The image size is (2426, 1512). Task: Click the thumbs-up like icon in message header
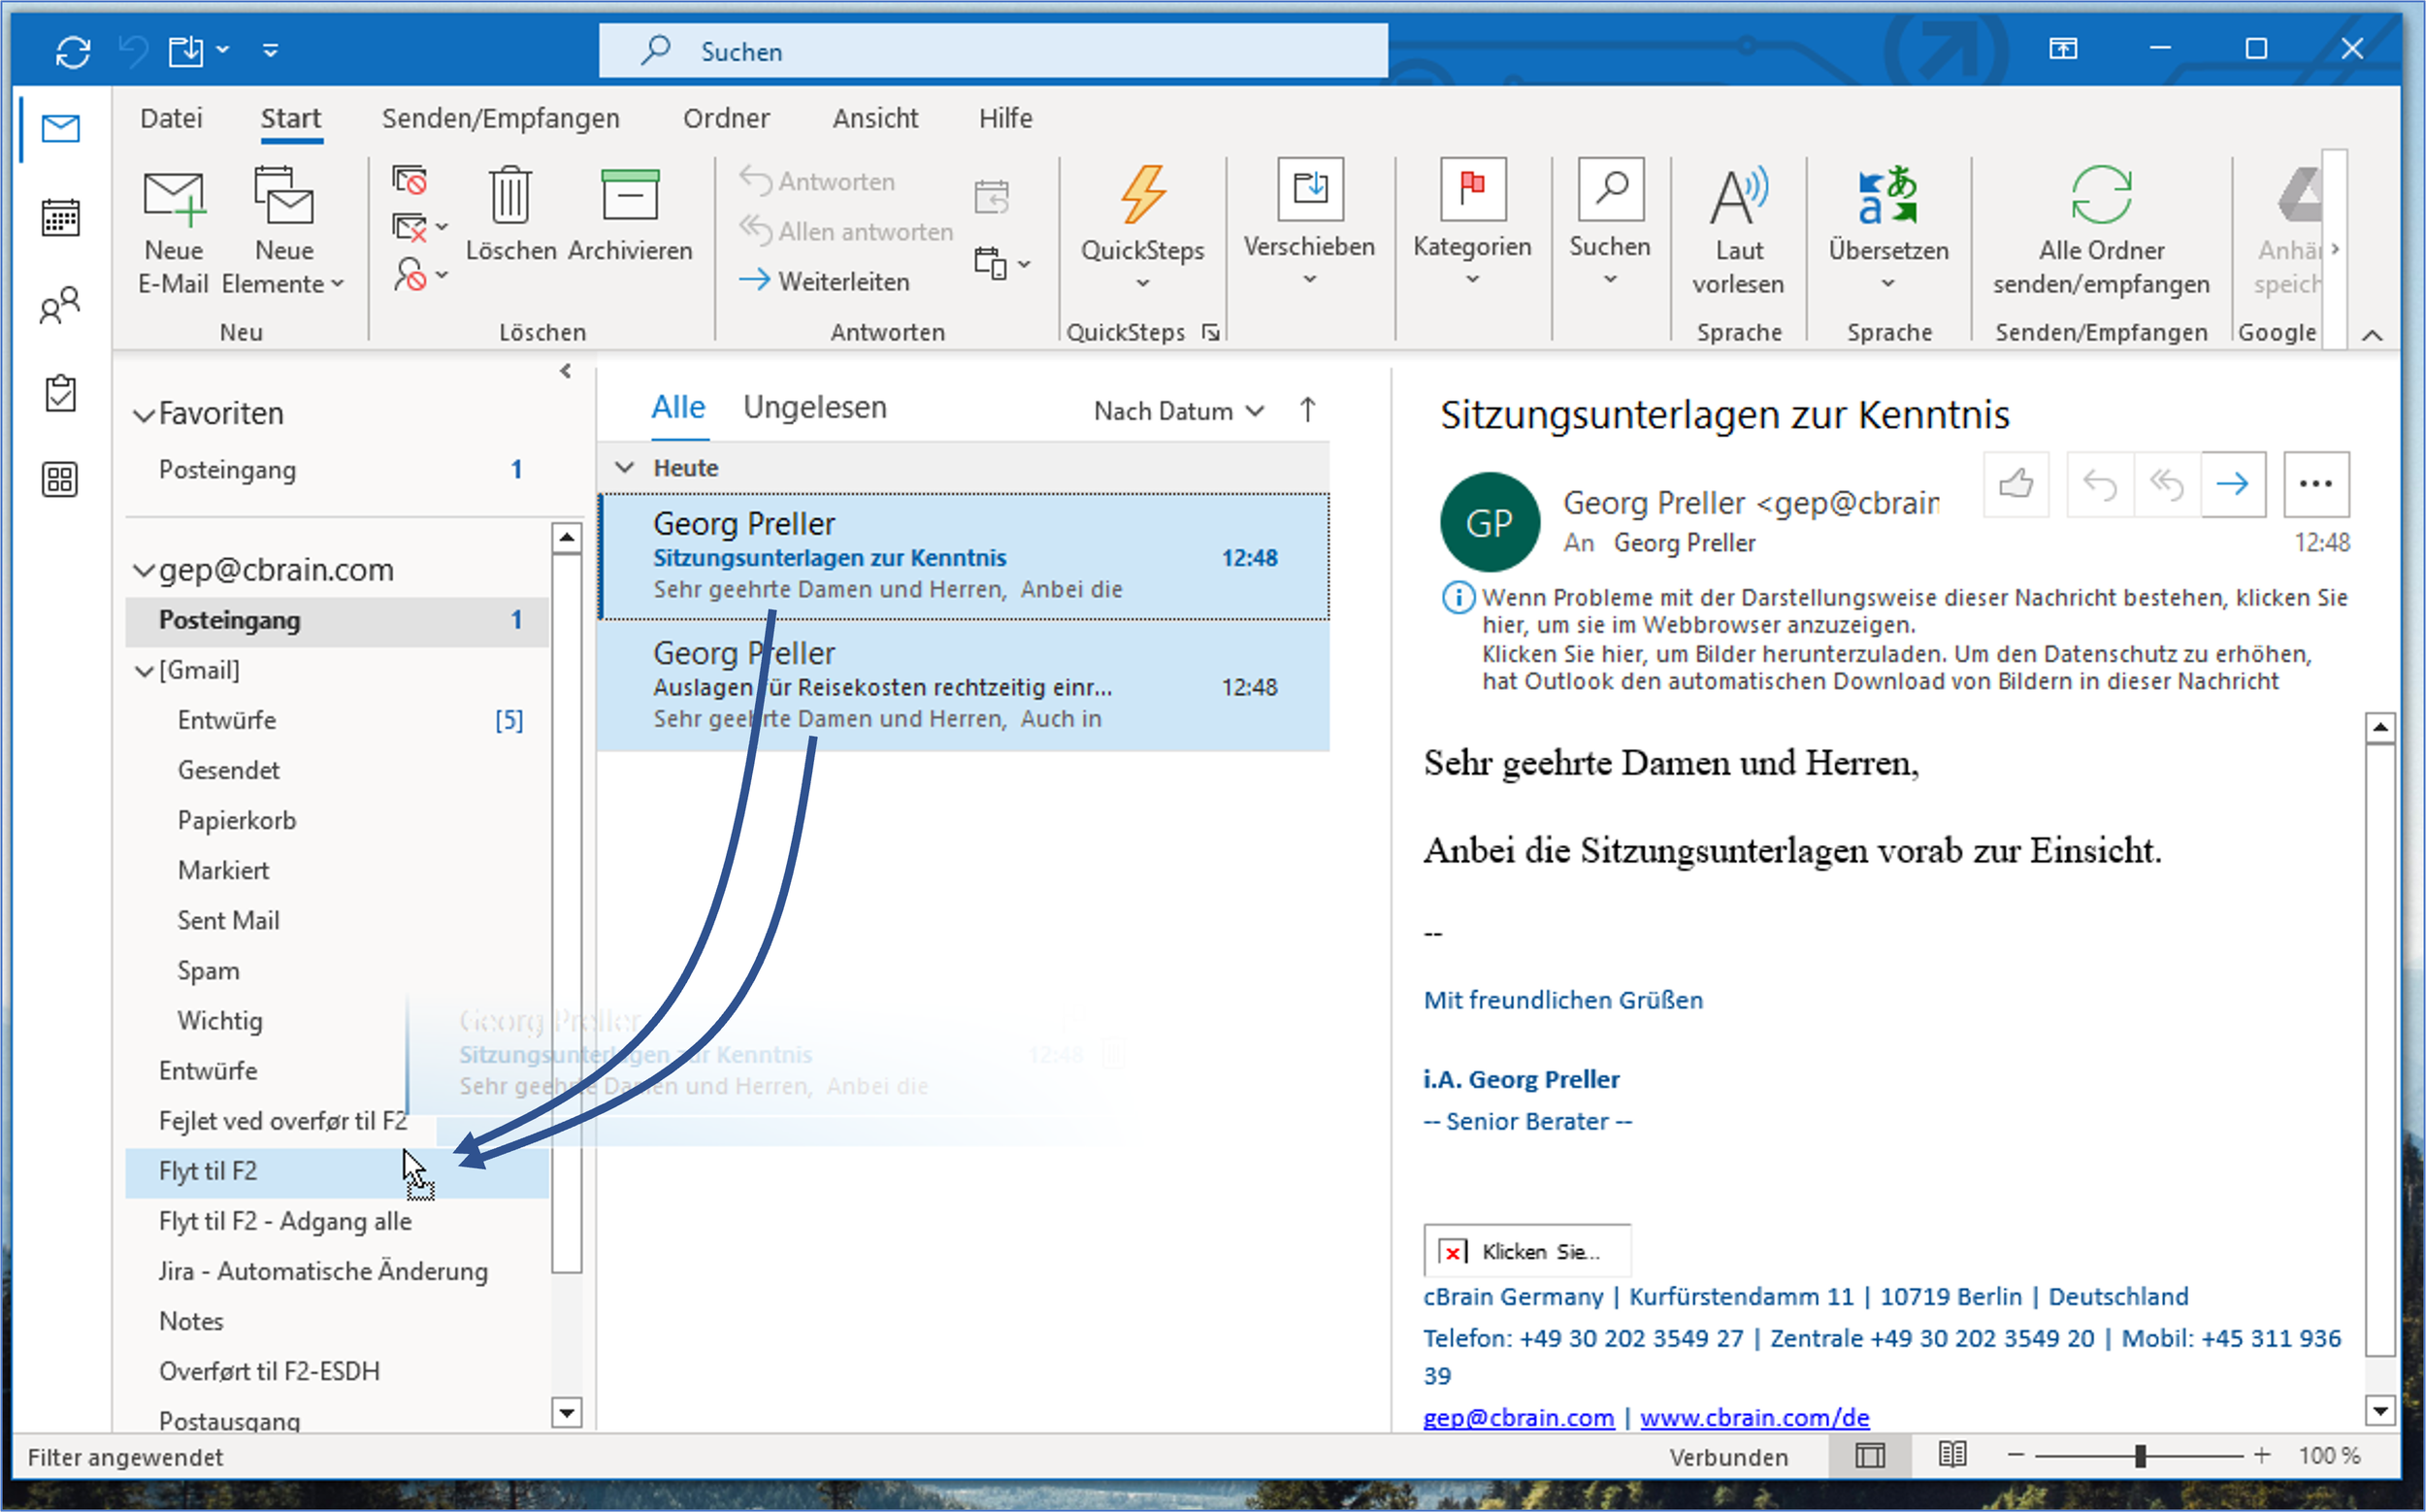pyautogui.click(x=2016, y=485)
